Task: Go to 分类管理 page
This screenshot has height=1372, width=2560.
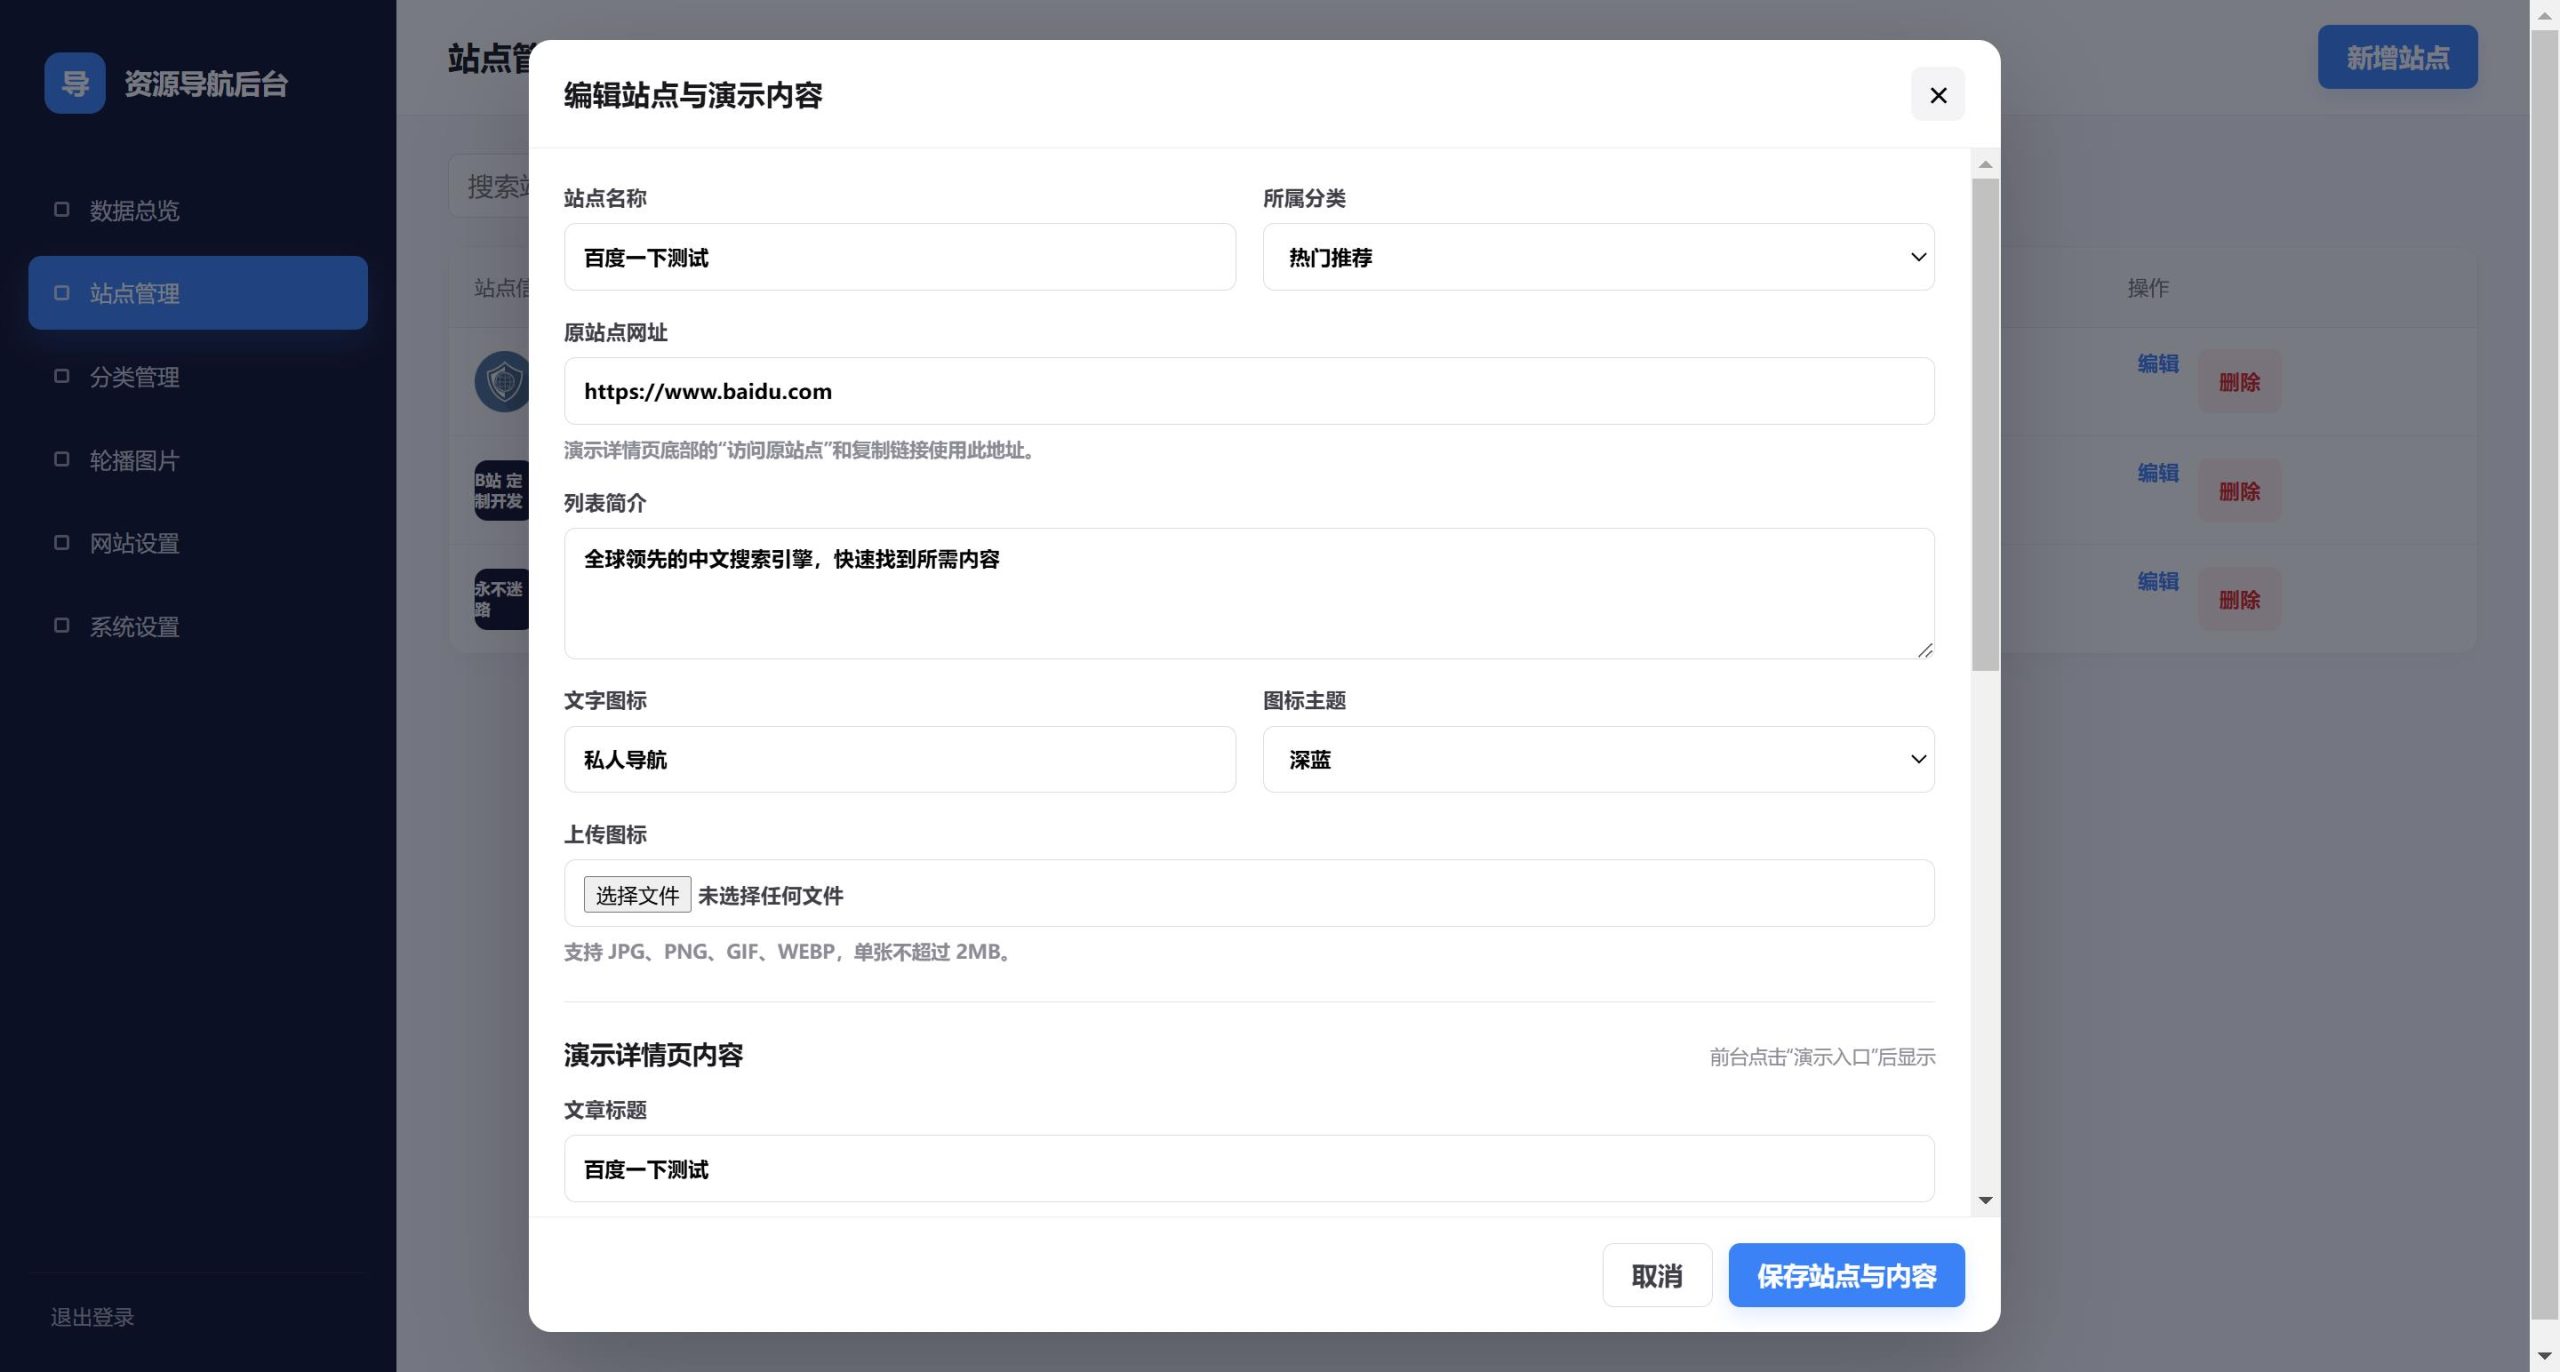Action: coord(198,377)
